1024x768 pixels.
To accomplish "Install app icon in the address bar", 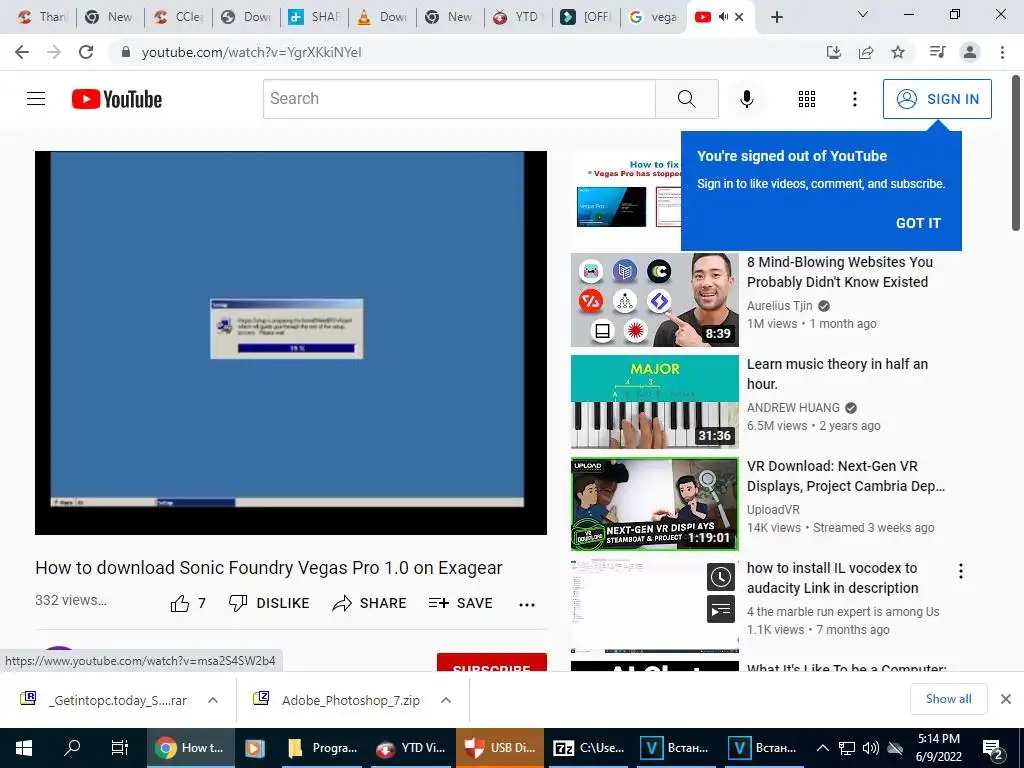I will pos(834,52).
